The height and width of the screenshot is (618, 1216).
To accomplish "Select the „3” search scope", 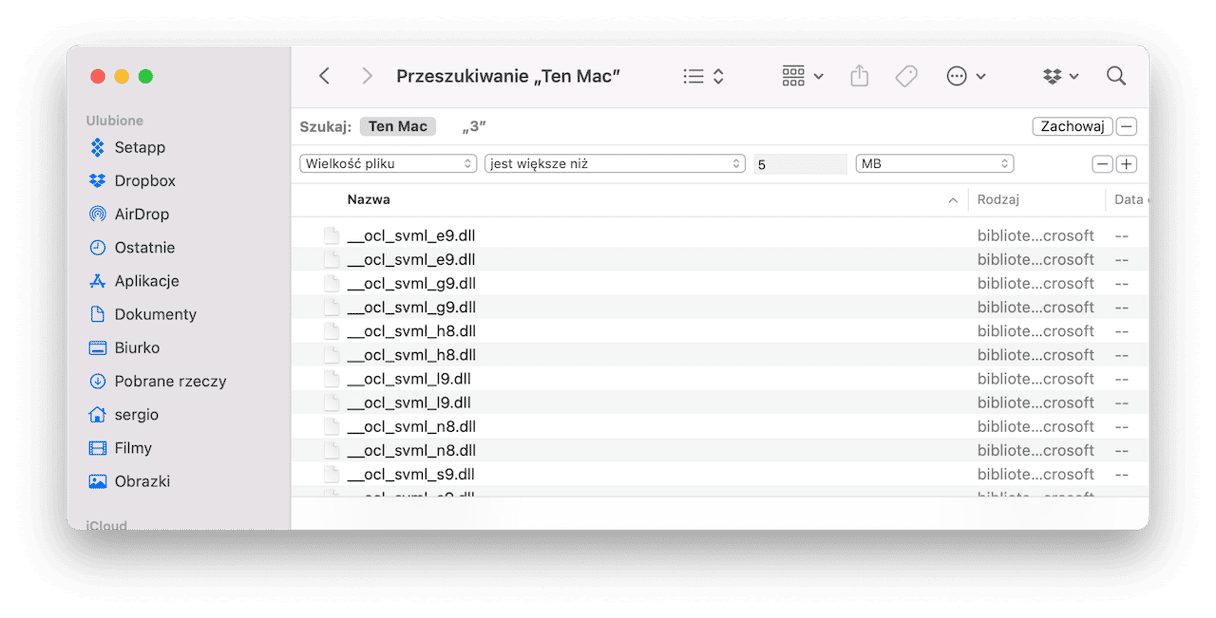I will pyautogui.click(x=474, y=127).
